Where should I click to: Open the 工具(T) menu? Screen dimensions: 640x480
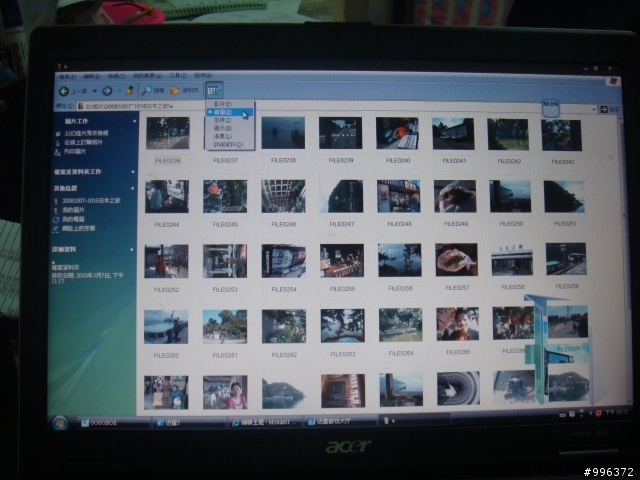(x=178, y=76)
